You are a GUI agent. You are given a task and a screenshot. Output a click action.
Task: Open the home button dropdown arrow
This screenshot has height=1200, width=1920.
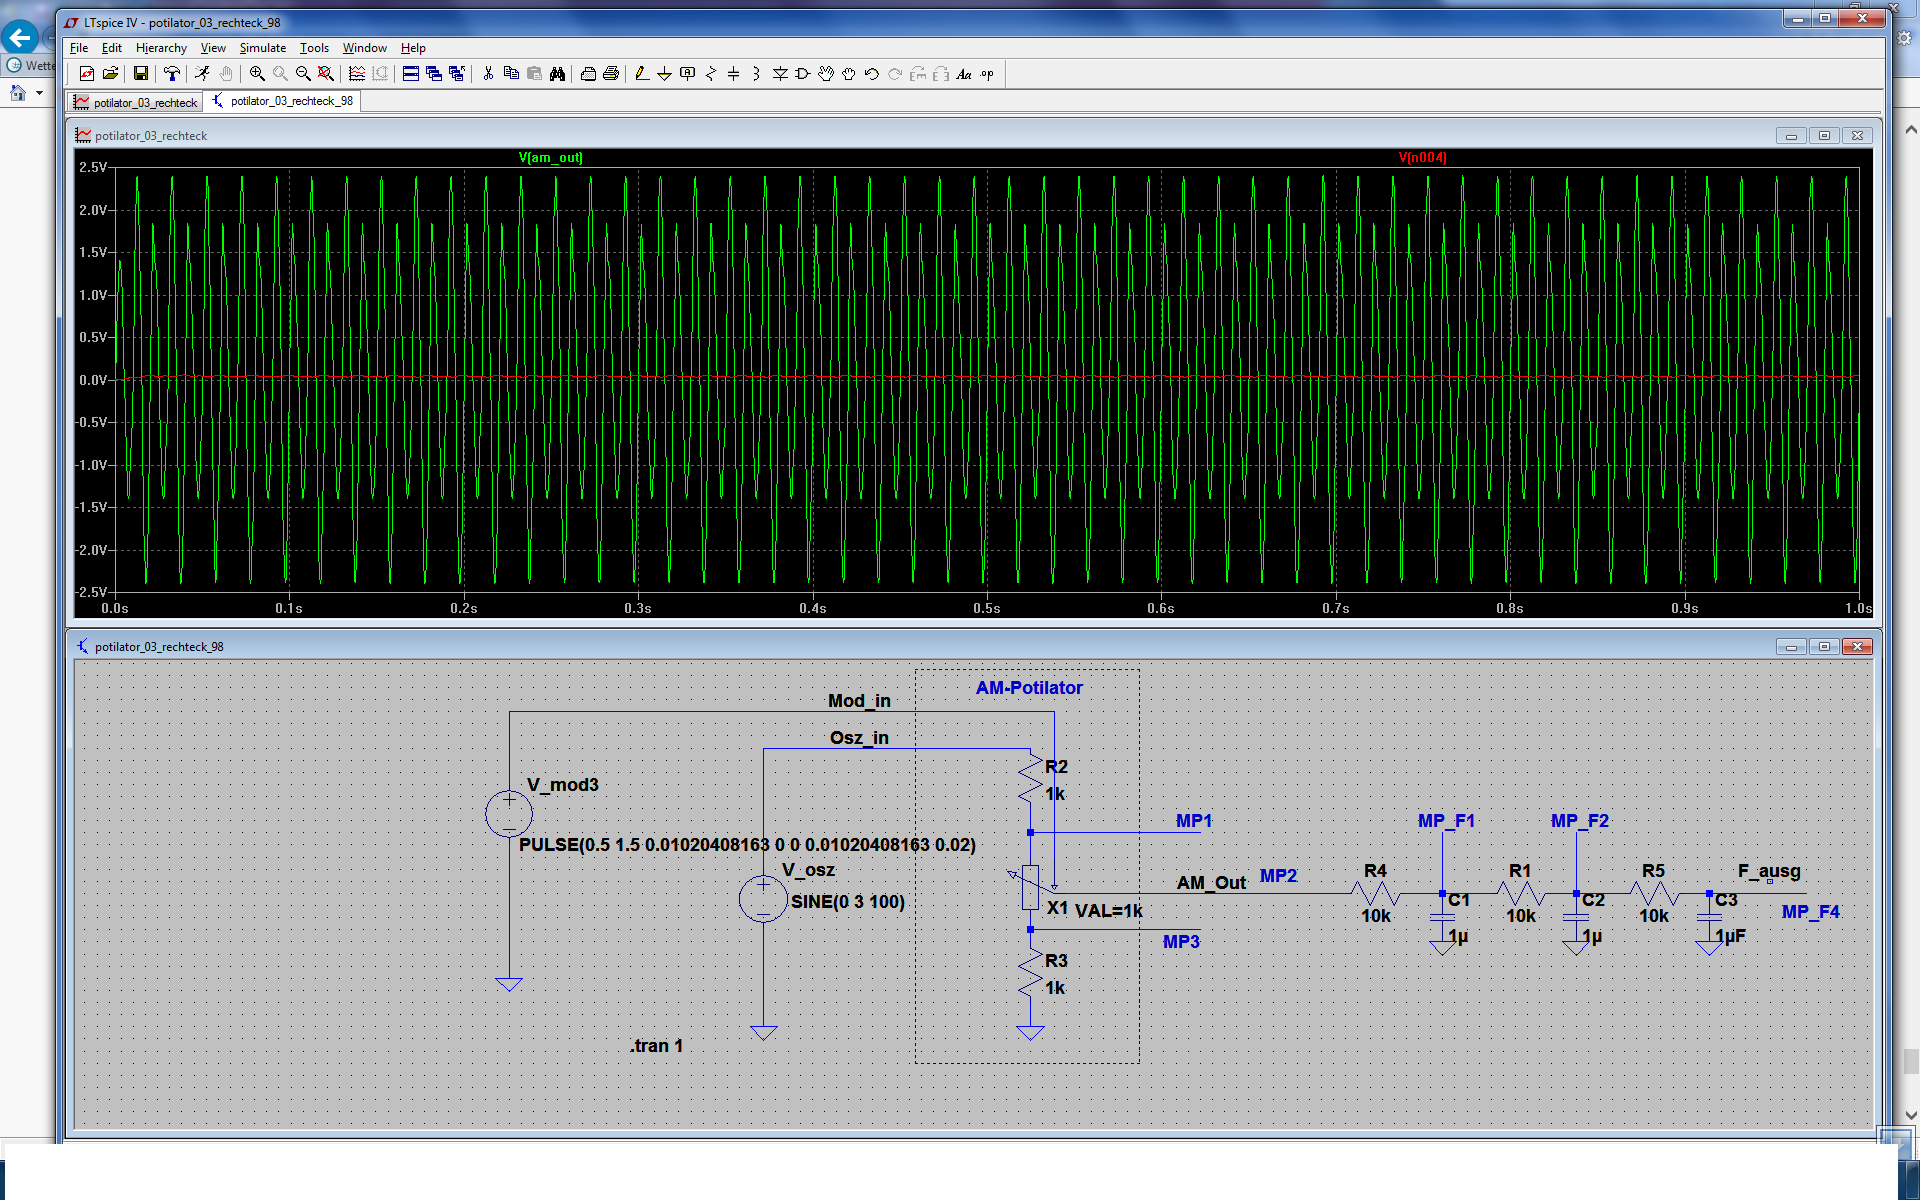point(39,93)
